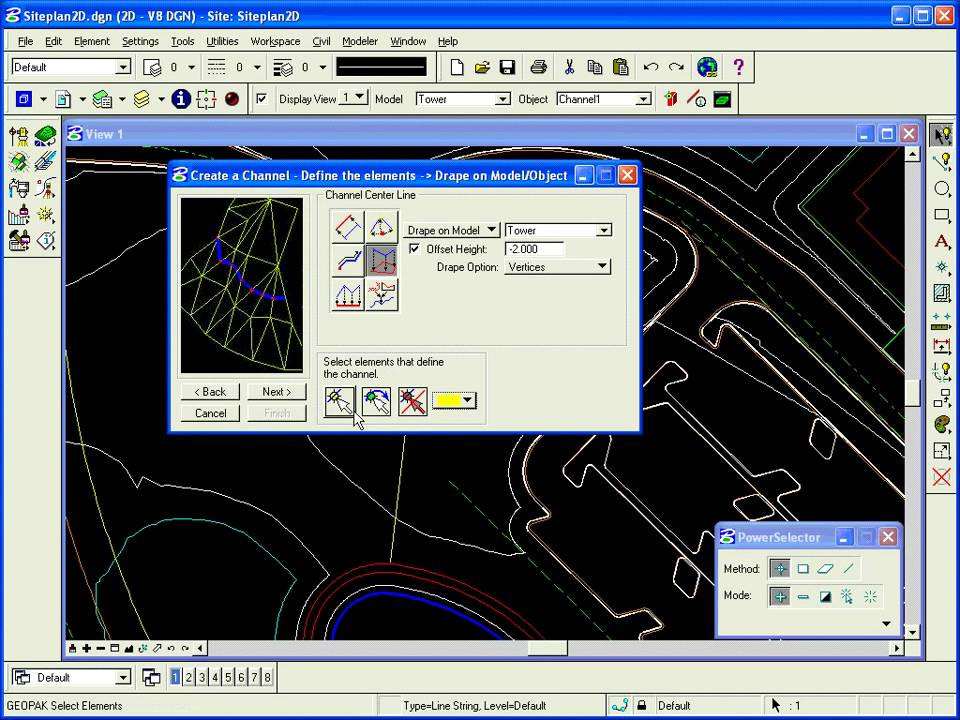Select the profile-line channel method icon

coord(347,261)
